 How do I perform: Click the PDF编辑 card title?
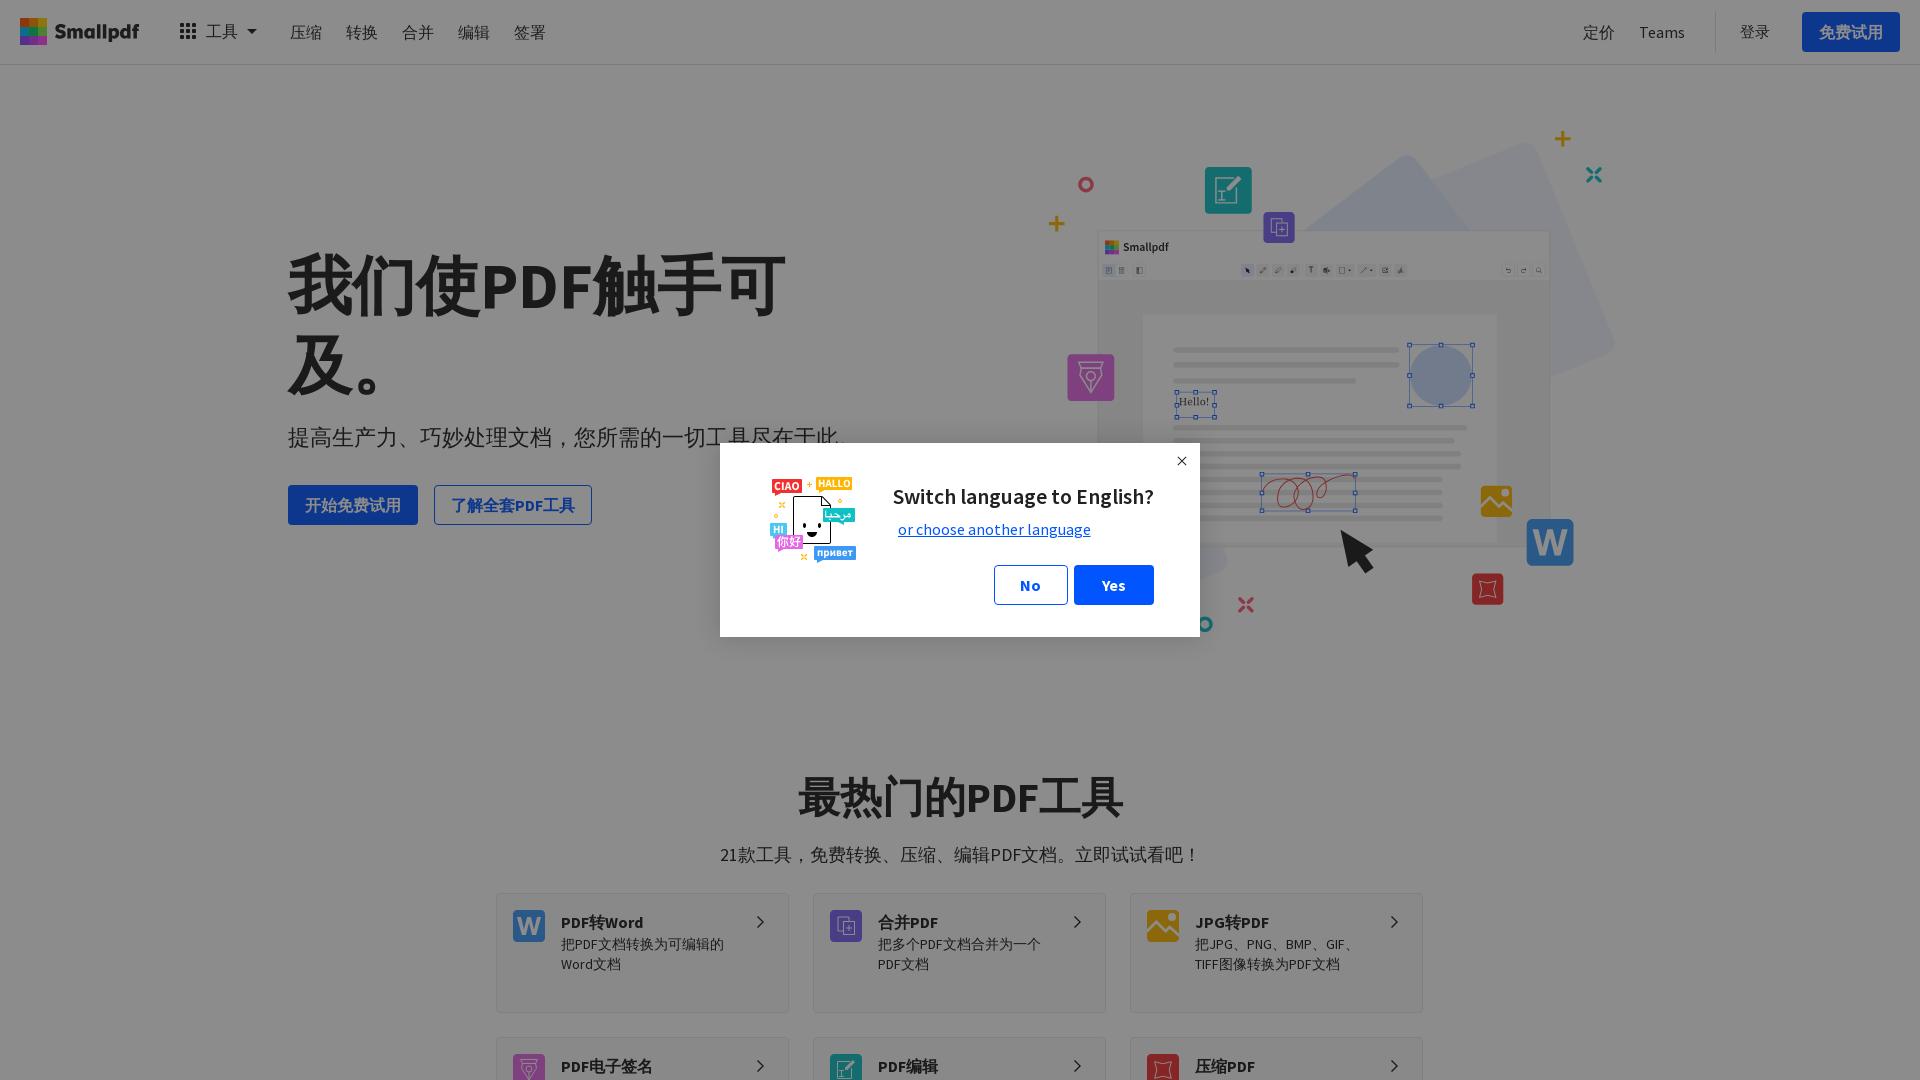[908, 1067]
